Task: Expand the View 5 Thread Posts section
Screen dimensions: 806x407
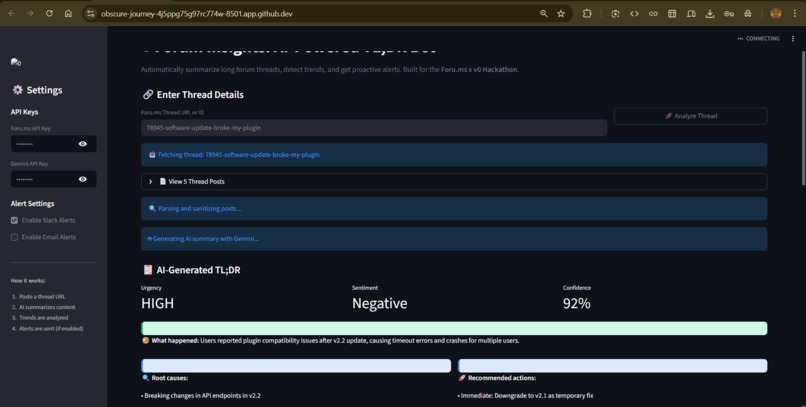Action: pos(454,181)
